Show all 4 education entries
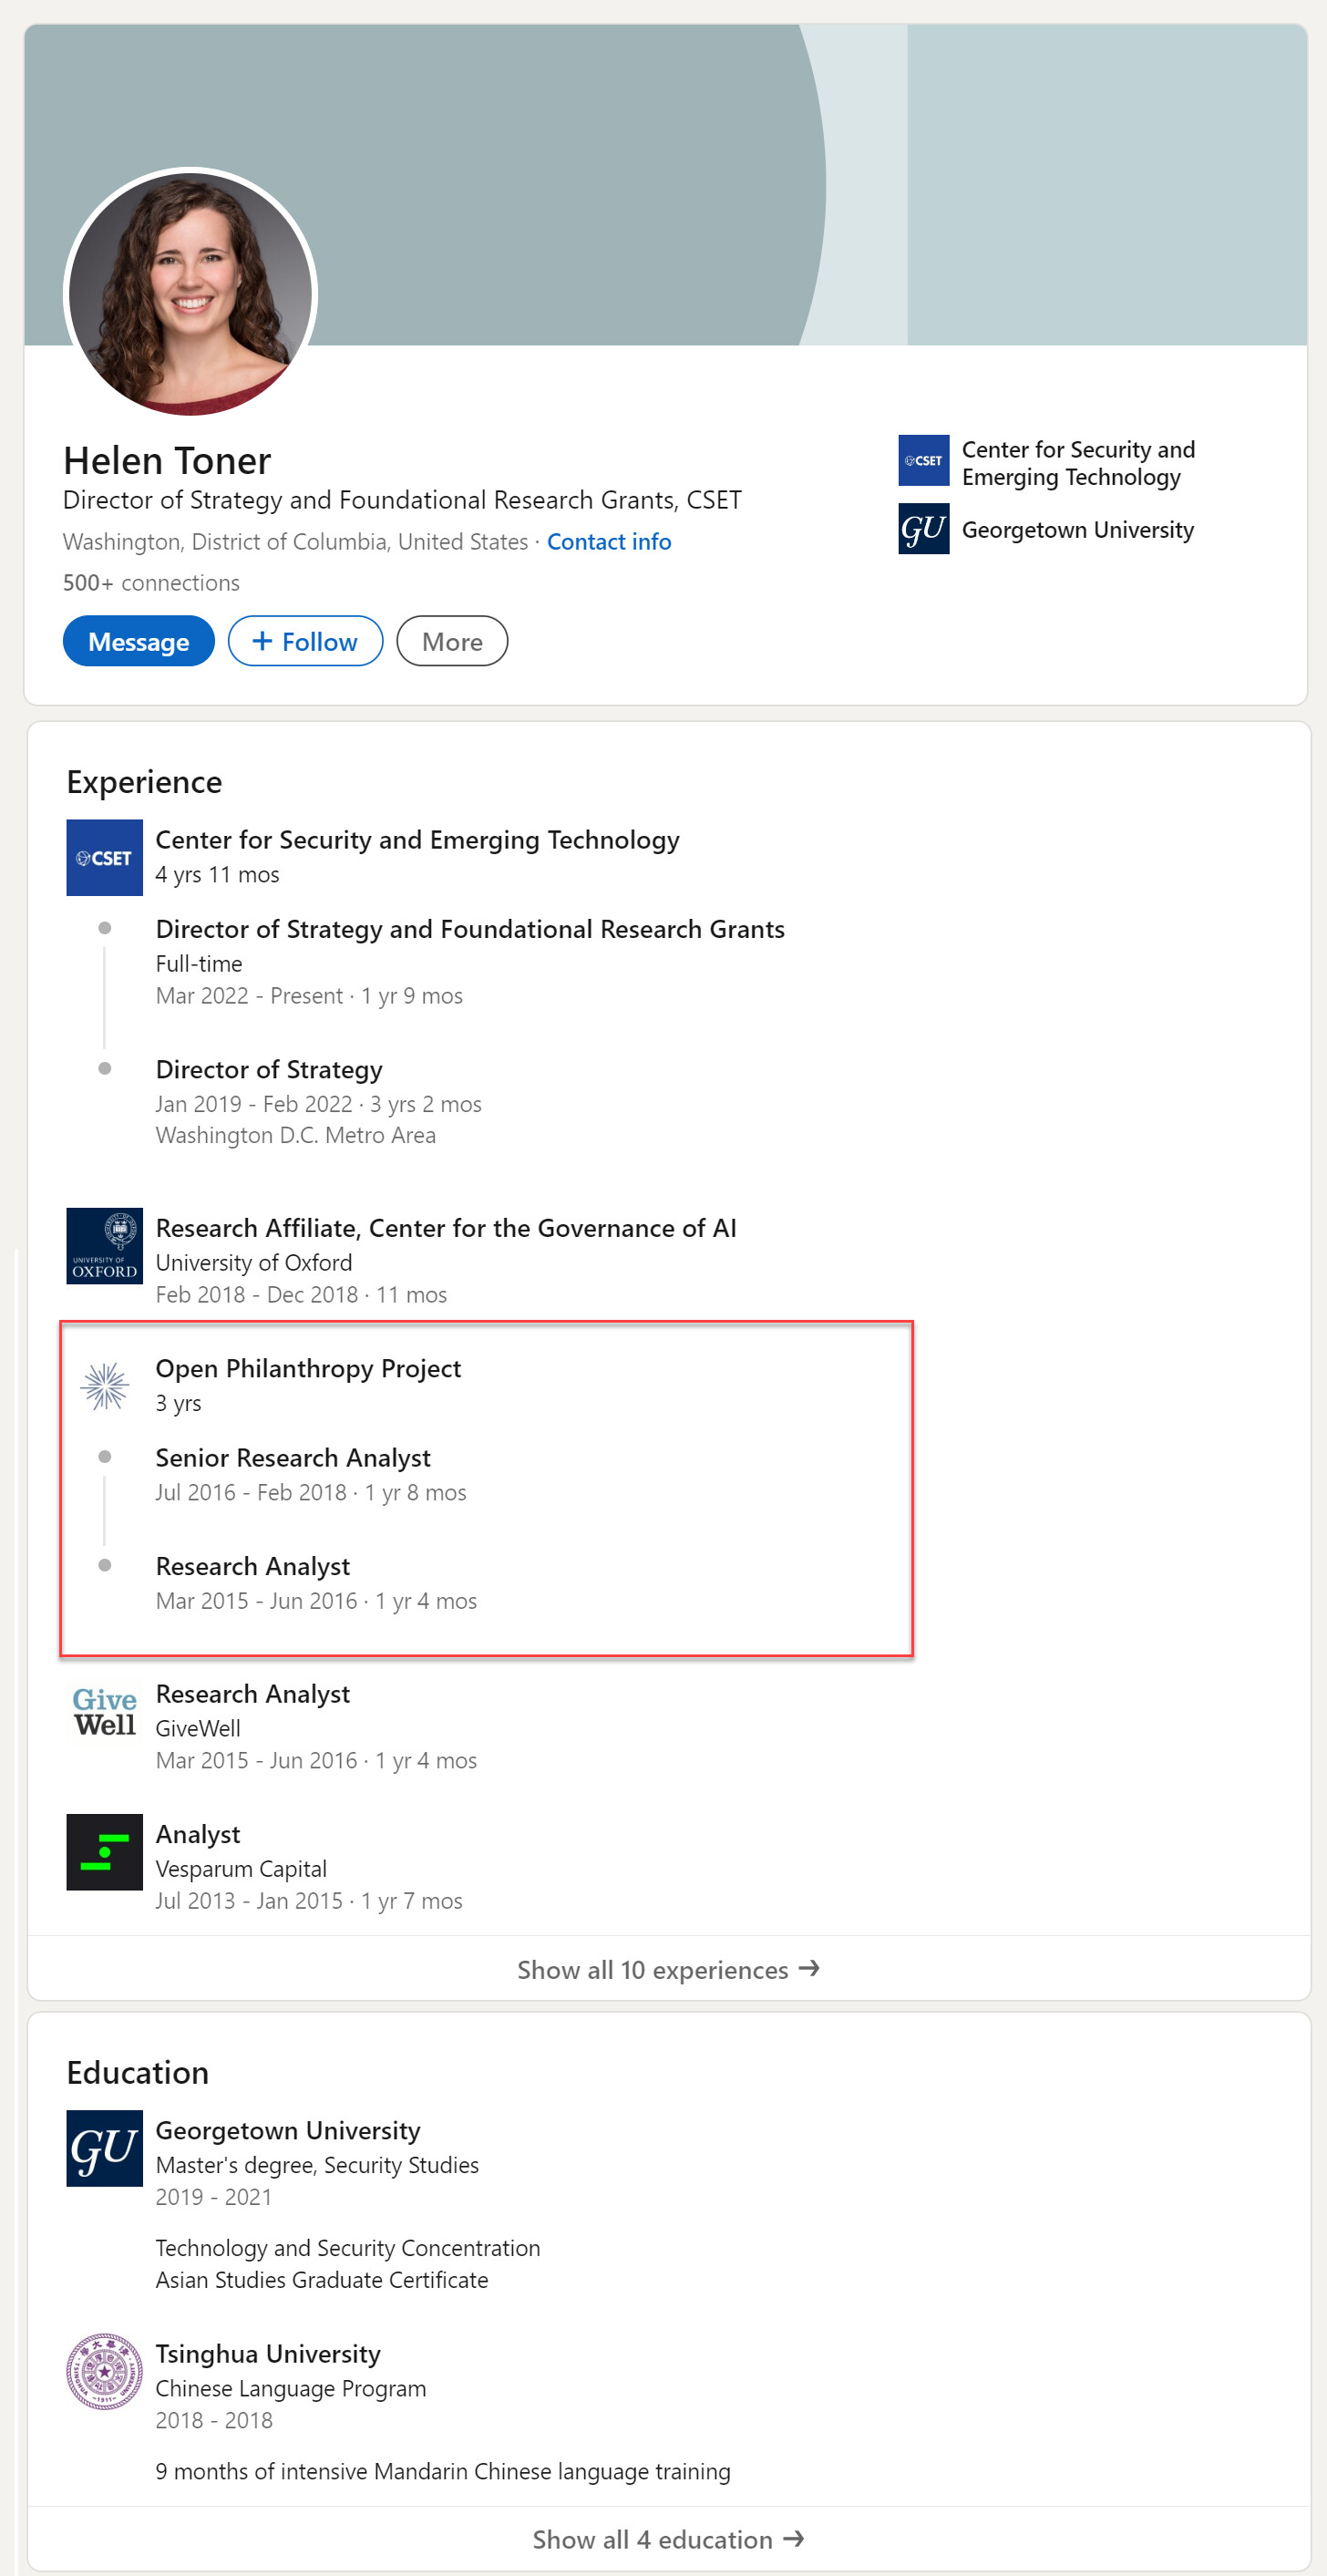Screen dimensions: 1327x2576 pos(668,2539)
